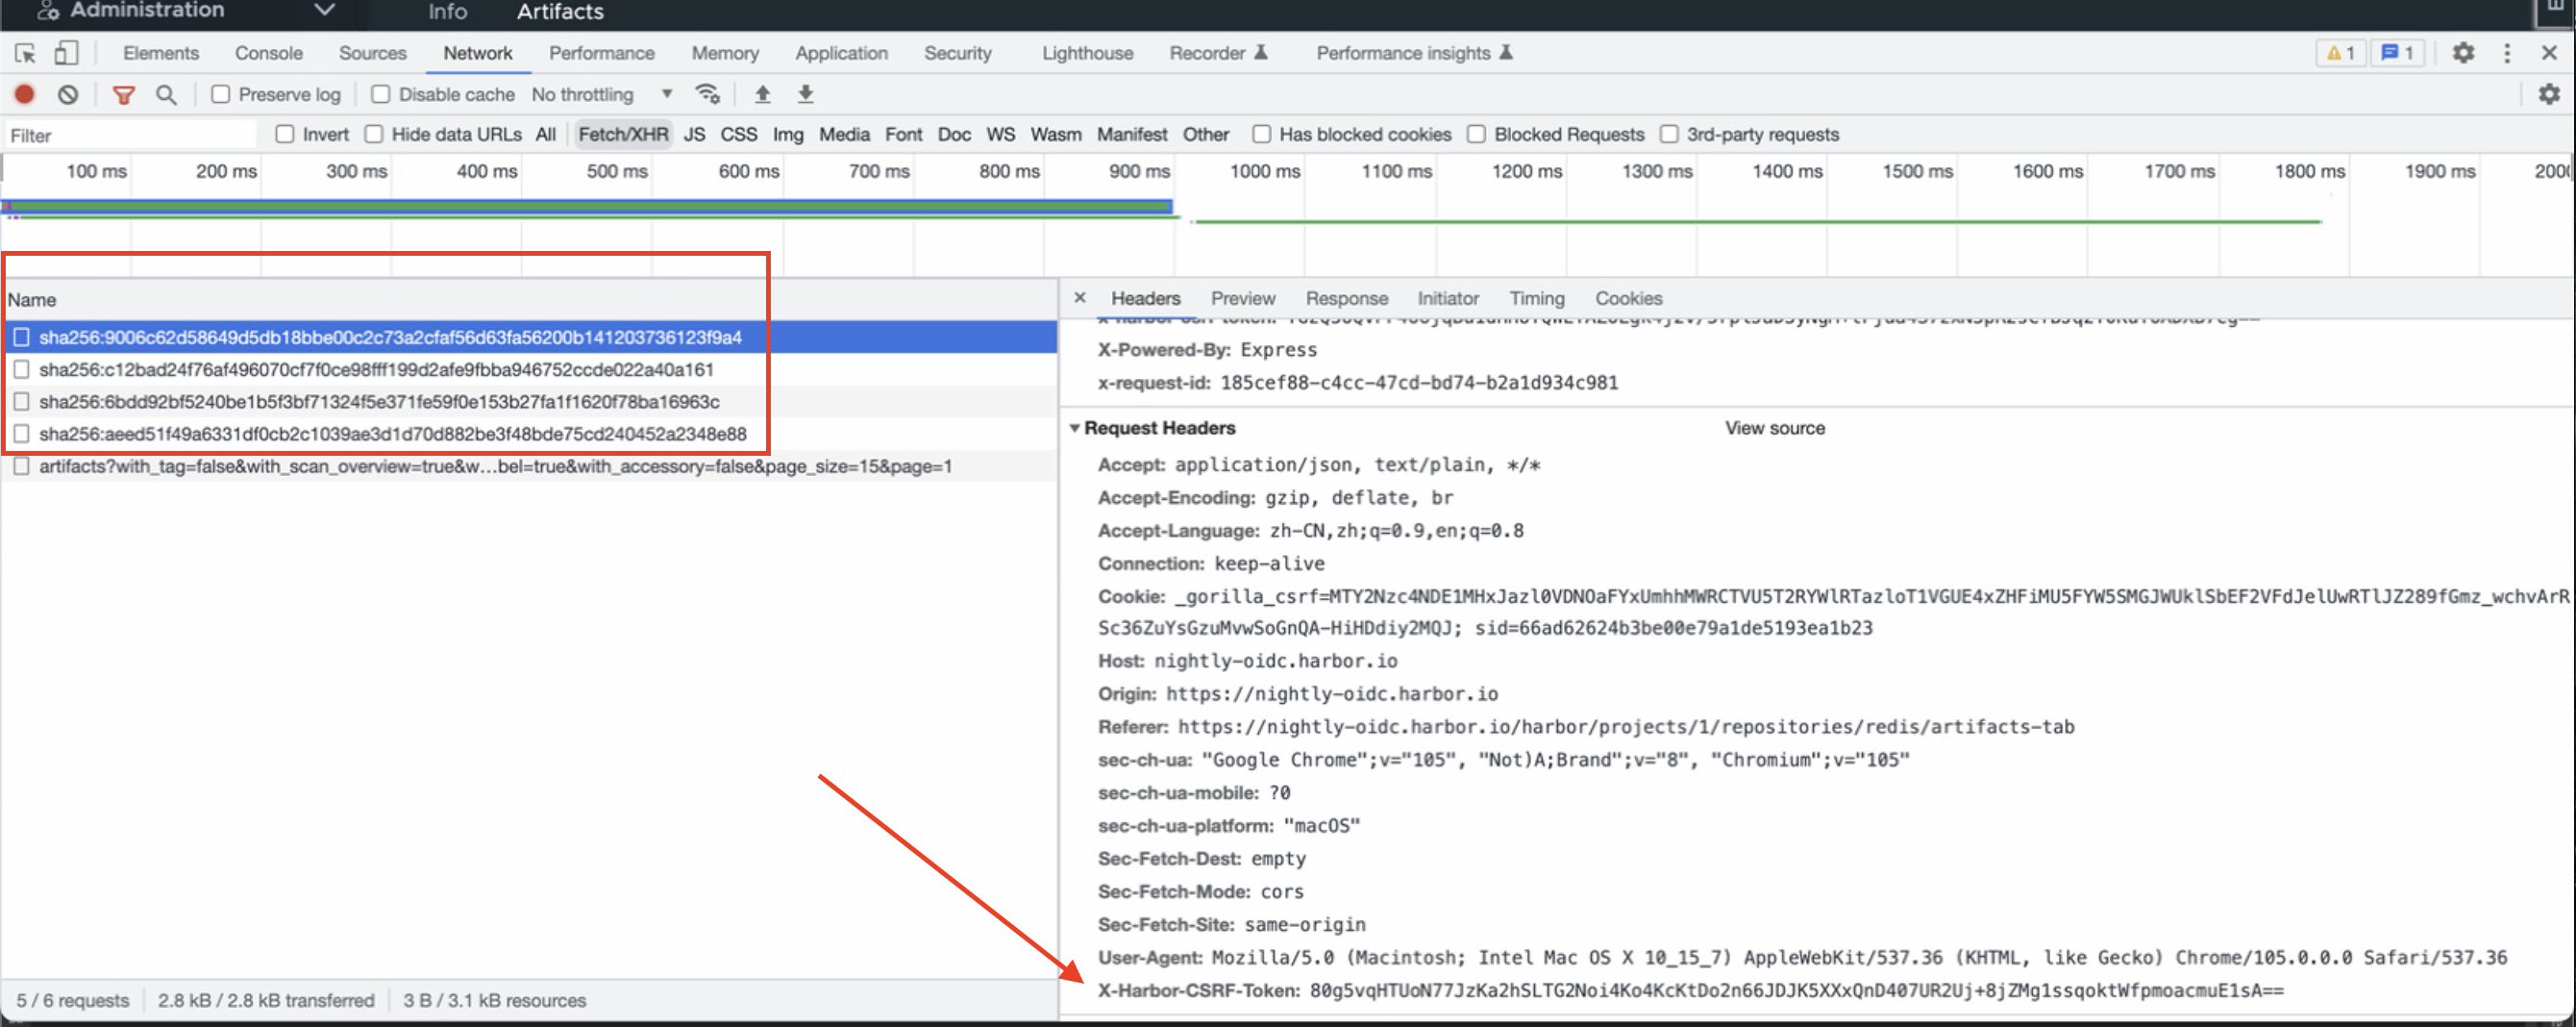Filter requests by CSS
The image size is (2576, 1027).
tap(738, 134)
